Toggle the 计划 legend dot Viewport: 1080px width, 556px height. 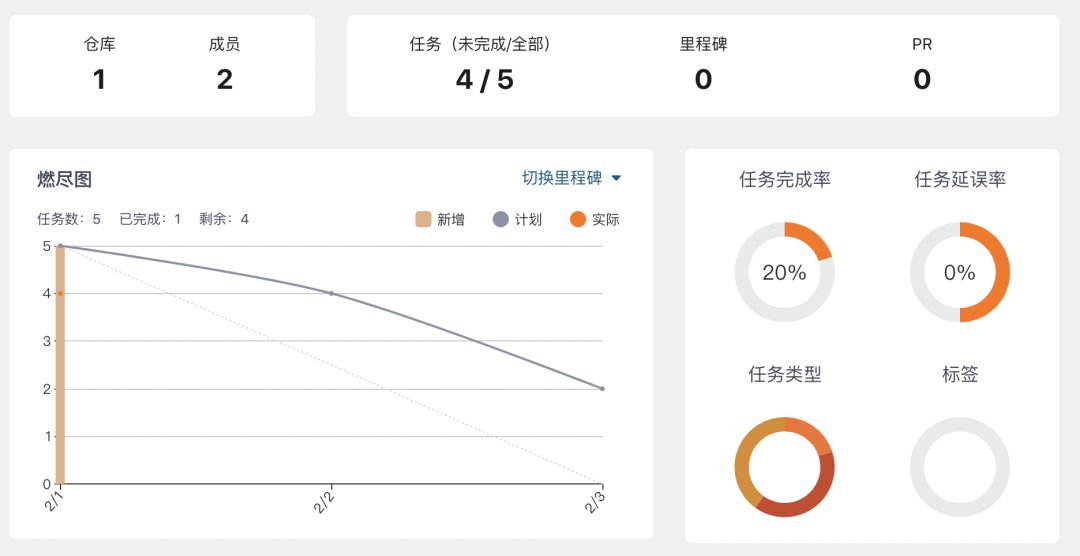[x=501, y=219]
